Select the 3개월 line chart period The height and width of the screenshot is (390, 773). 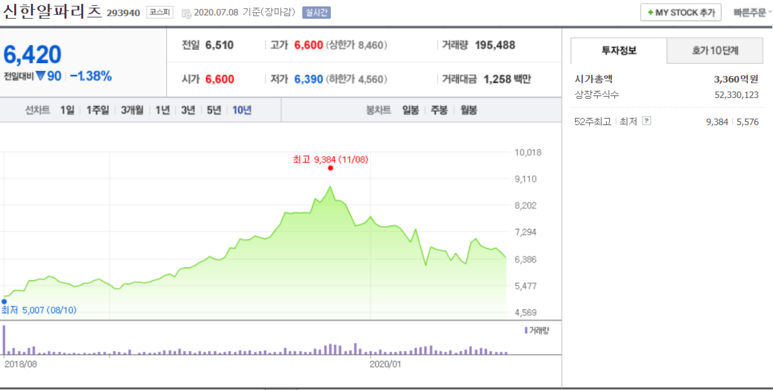[x=132, y=110]
